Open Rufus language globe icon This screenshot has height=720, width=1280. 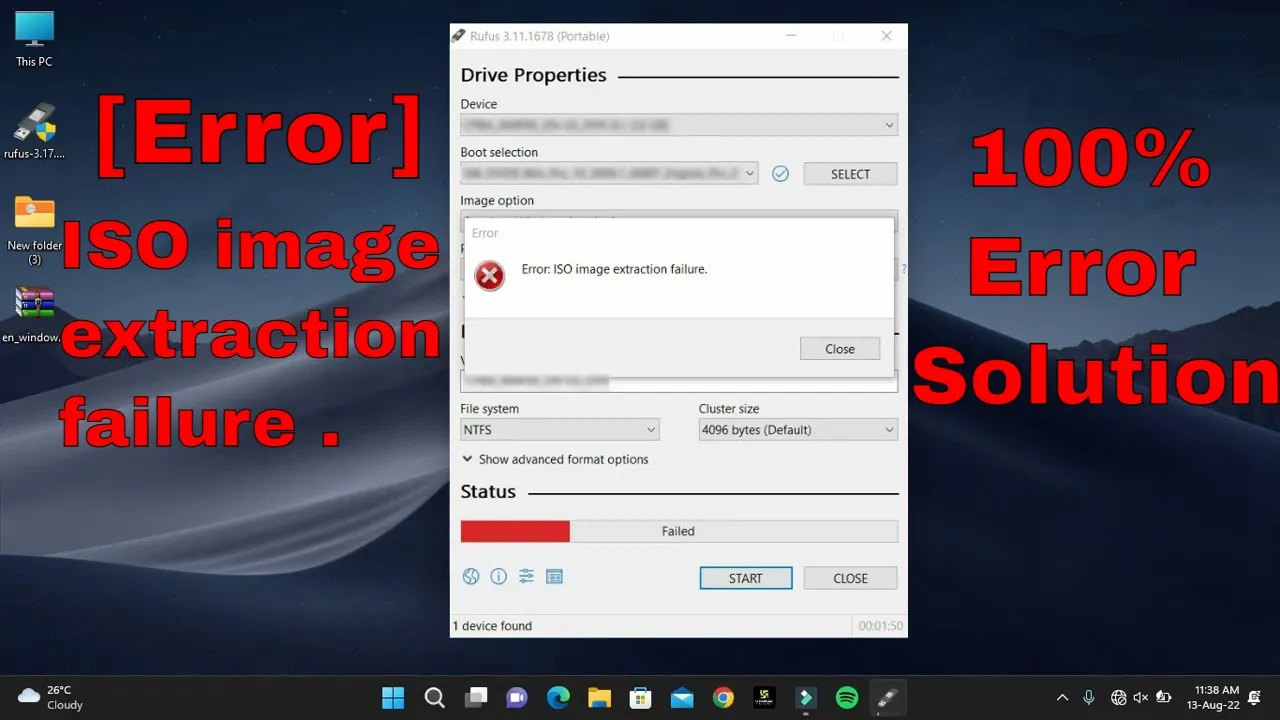[x=471, y=576]
